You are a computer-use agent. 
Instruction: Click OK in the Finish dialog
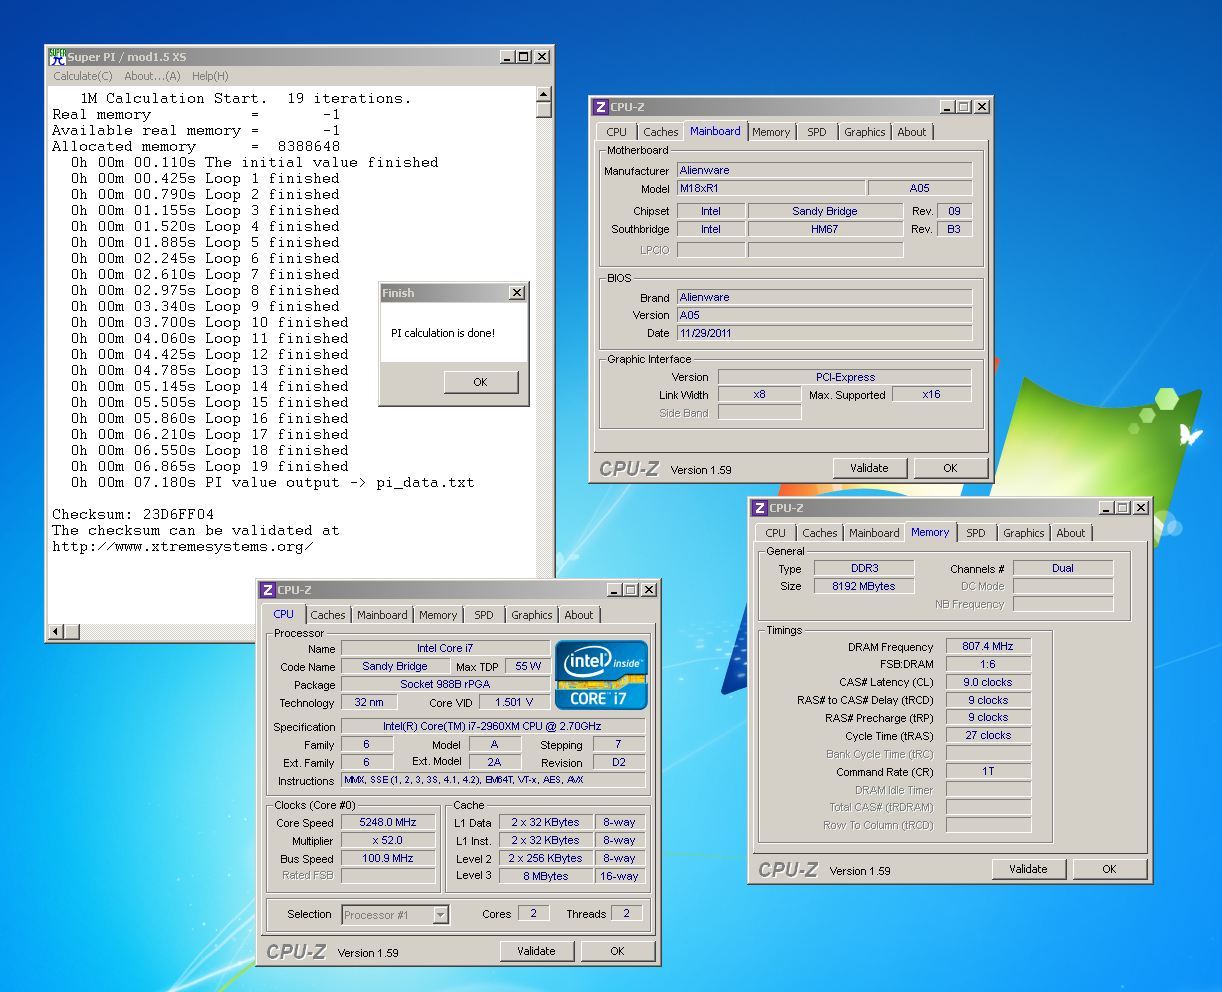tap(480, 382)
